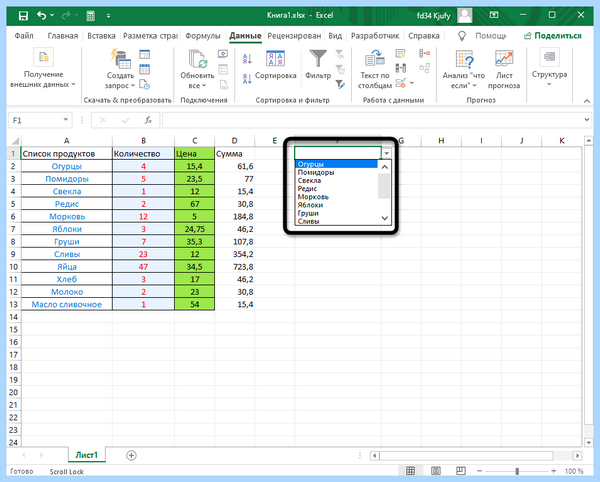Click the Undo arrow icon
Image resolution: width=600 pixels, height=482 pixels.
pos(41,15)
